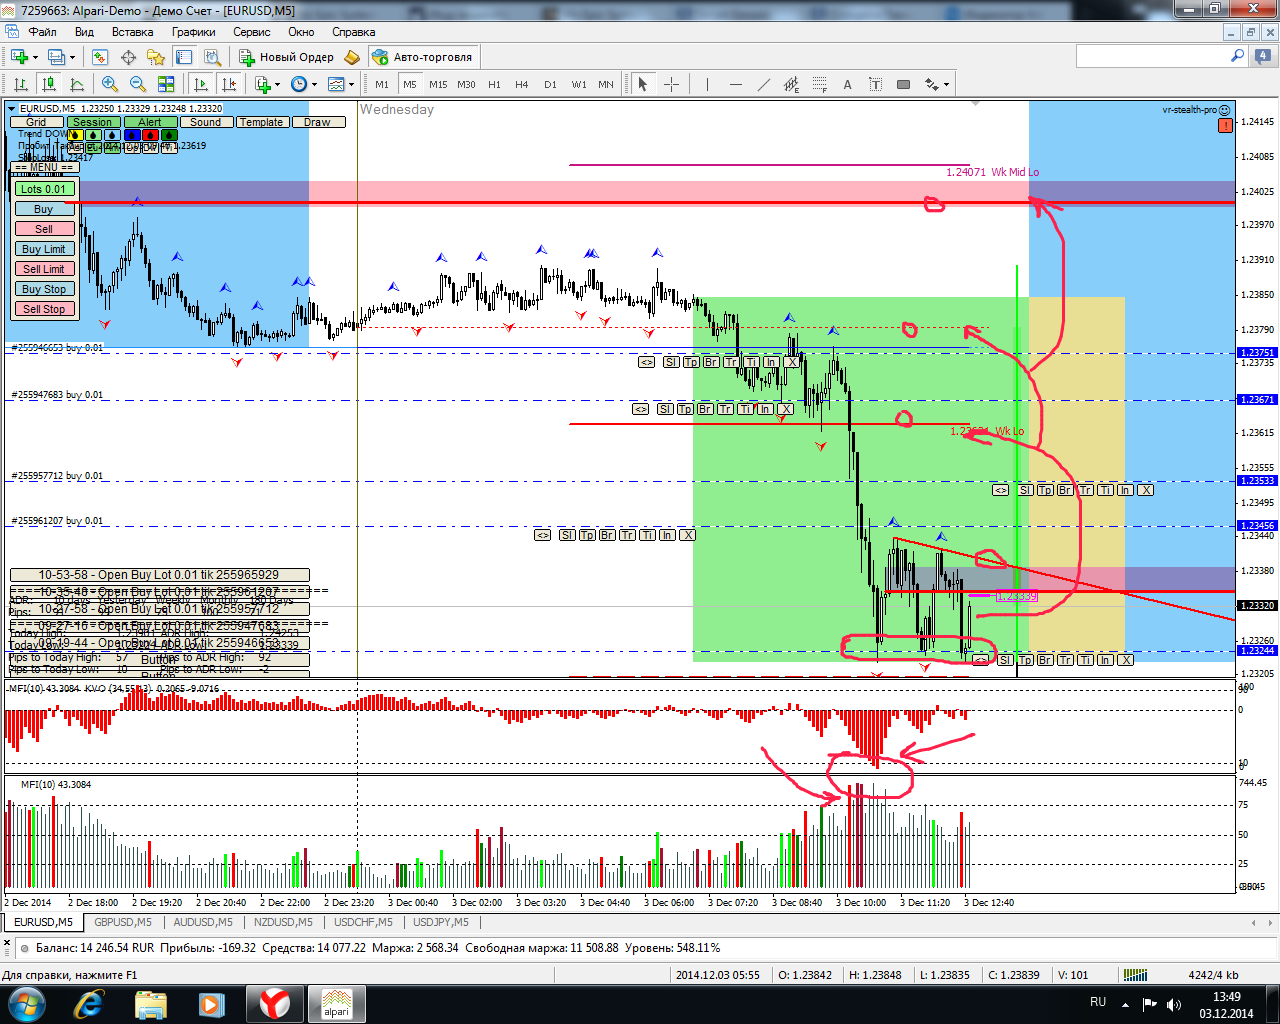Toggle chart shift from right edge
Screen dimensions: 1280x1024
tap(229, 84)
